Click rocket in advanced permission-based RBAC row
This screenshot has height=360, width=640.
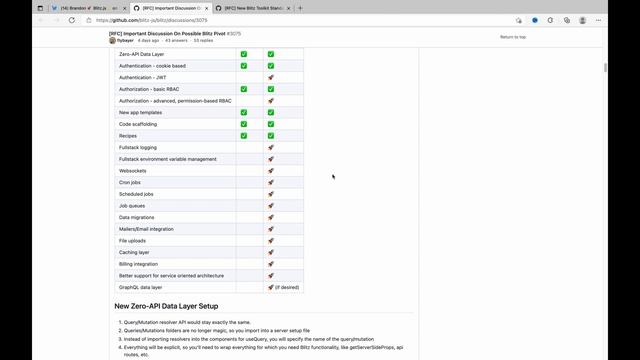point(271,101)
